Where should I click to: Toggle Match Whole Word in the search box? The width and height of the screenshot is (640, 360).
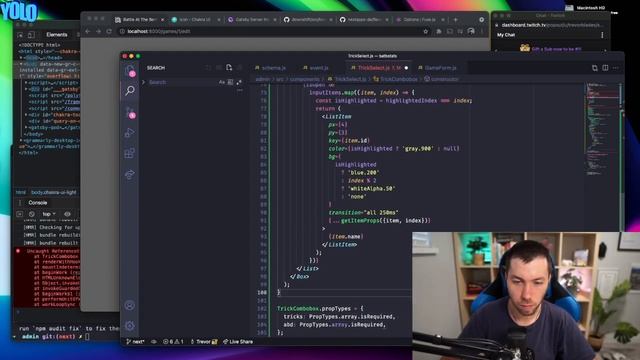[x=230, y=82]
